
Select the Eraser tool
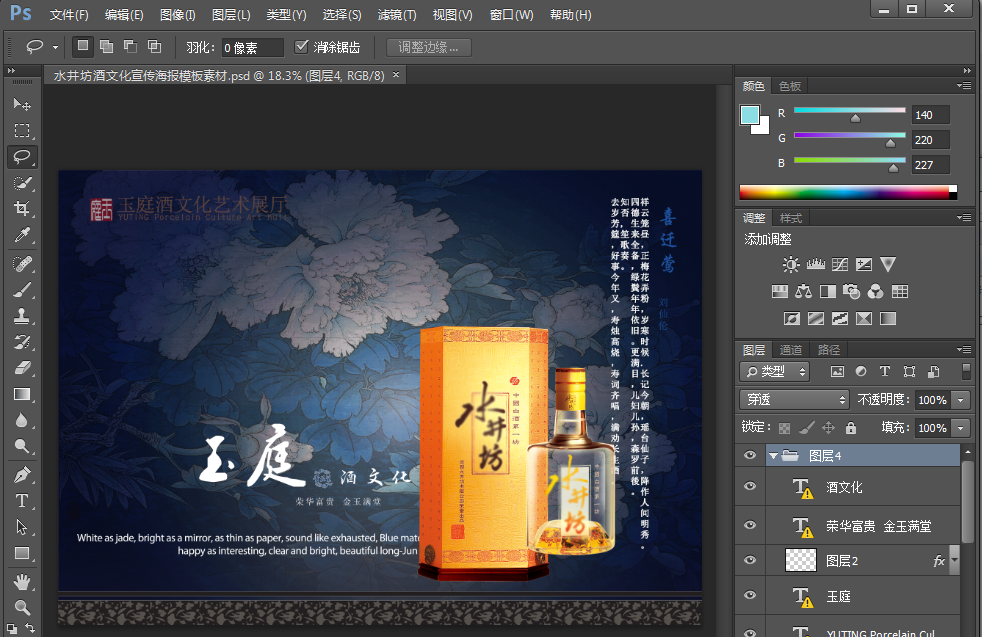point(22,368)
